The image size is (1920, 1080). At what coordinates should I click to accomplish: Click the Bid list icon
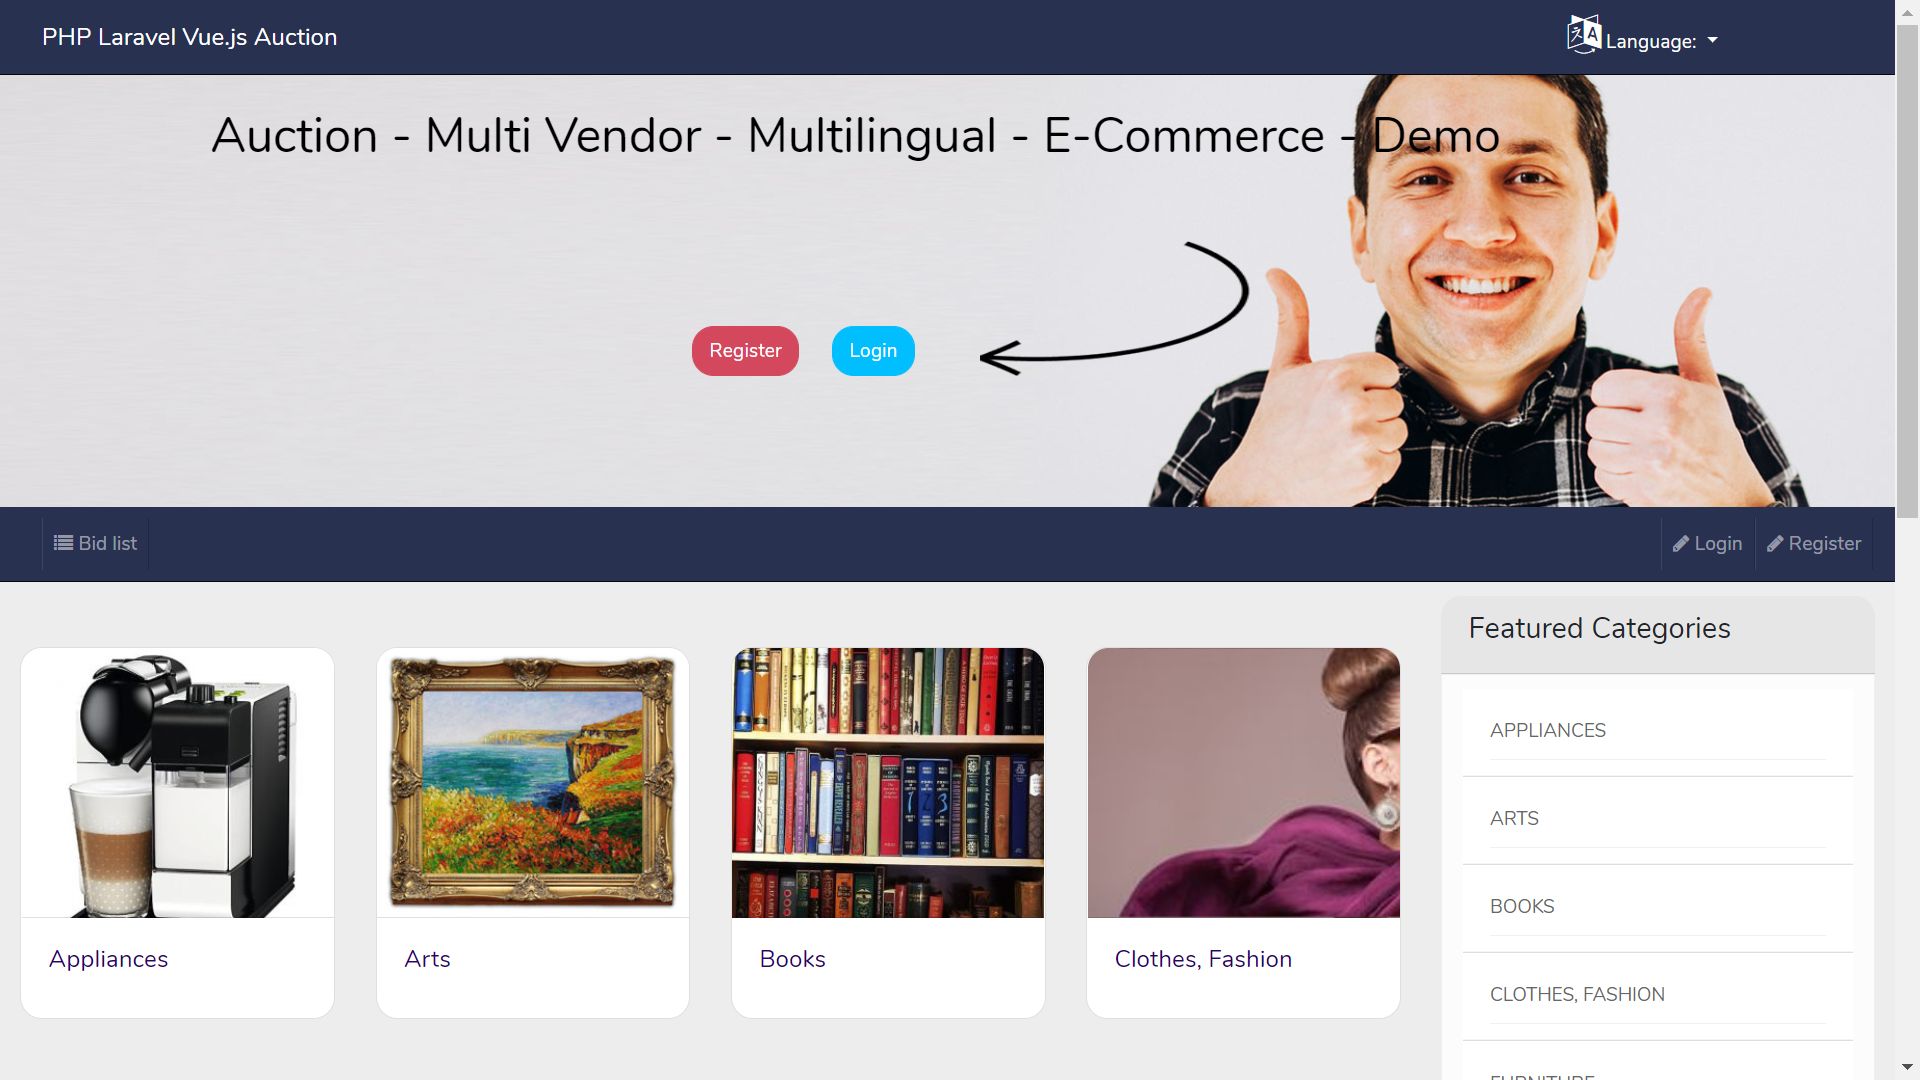point(63,543)
